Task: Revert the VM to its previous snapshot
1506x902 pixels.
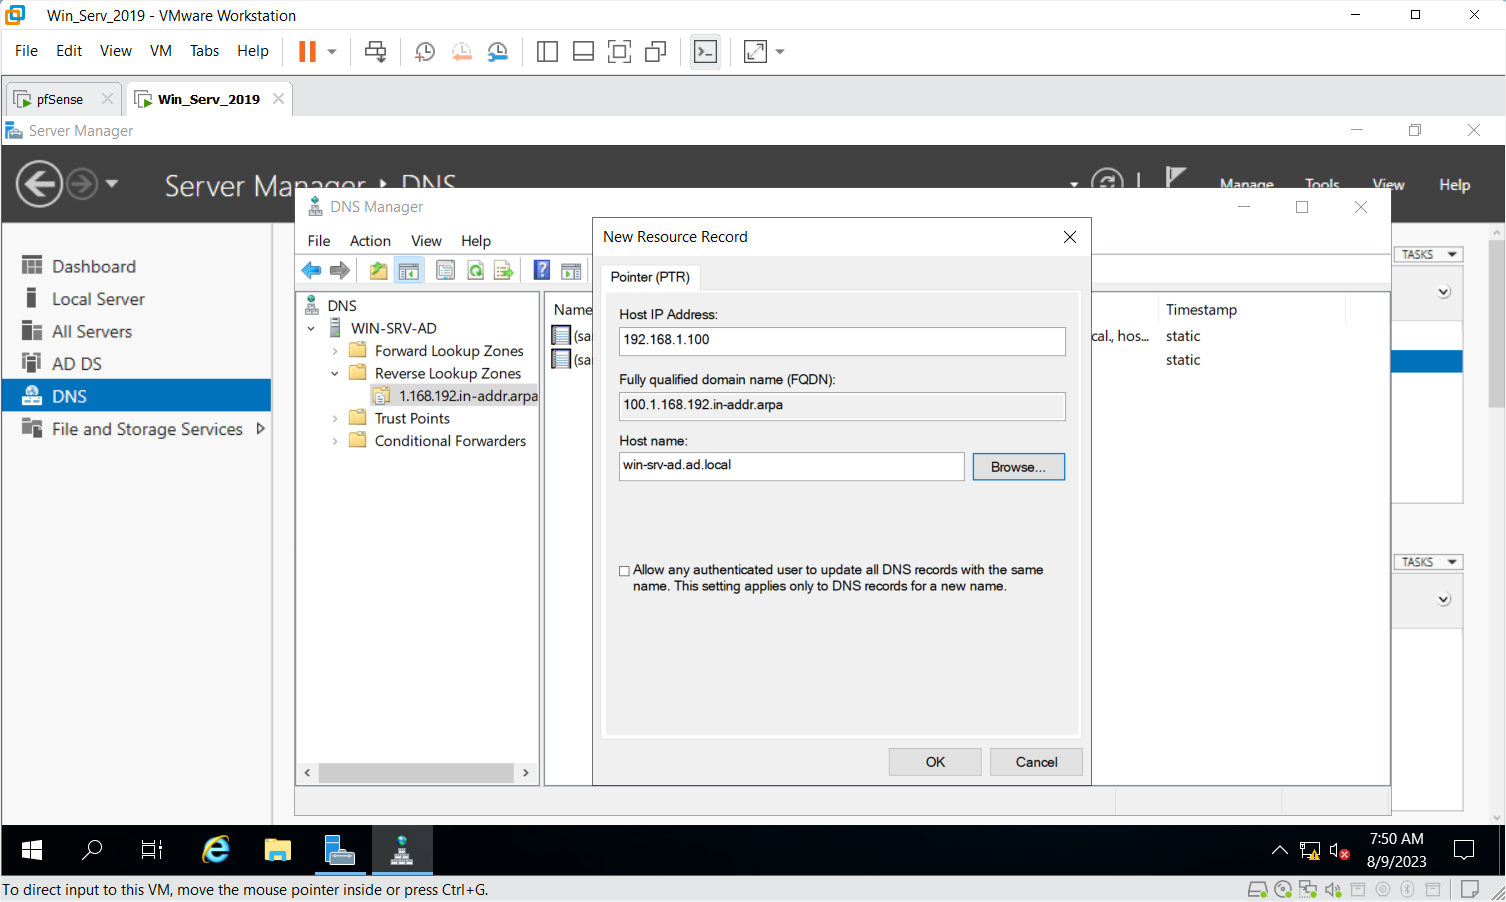Action: 461,51
